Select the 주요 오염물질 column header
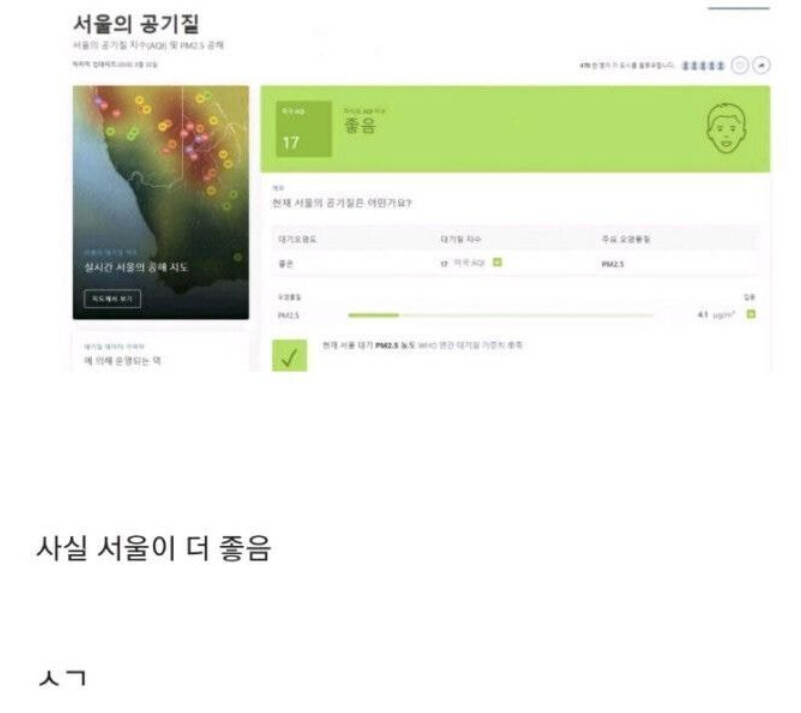801x713 pixels. [x=626, y=239]
